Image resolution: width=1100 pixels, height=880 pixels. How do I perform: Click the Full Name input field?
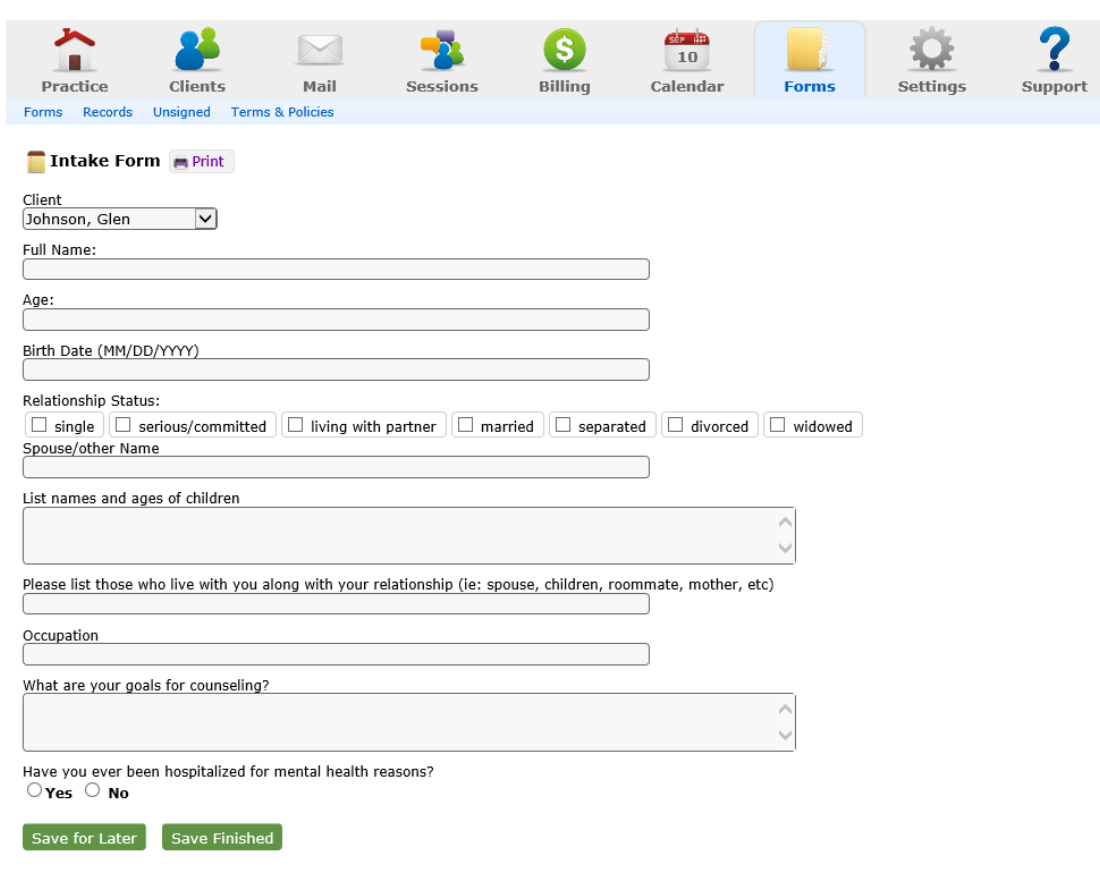tap(336, 269)
